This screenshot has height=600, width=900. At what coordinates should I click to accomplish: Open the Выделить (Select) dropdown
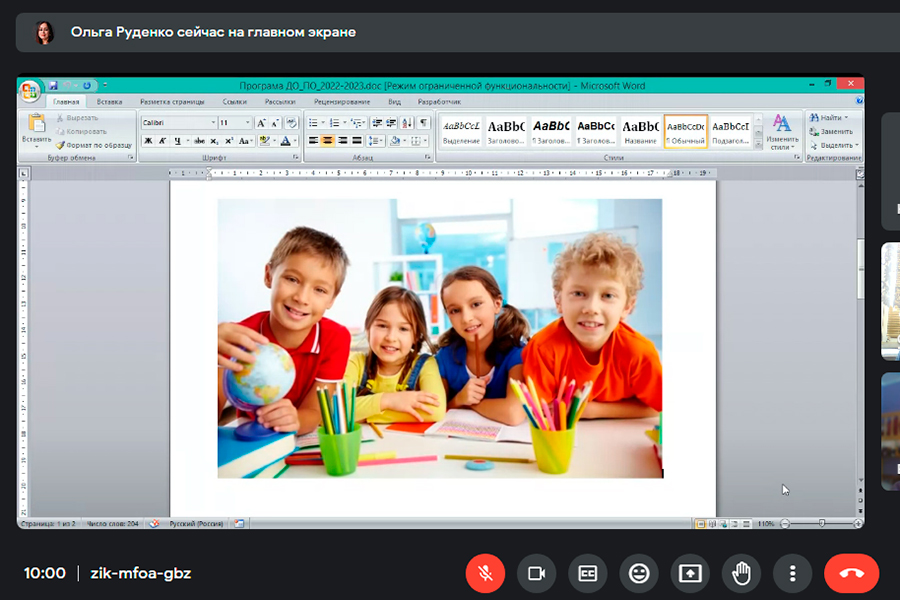click(833, 145)
